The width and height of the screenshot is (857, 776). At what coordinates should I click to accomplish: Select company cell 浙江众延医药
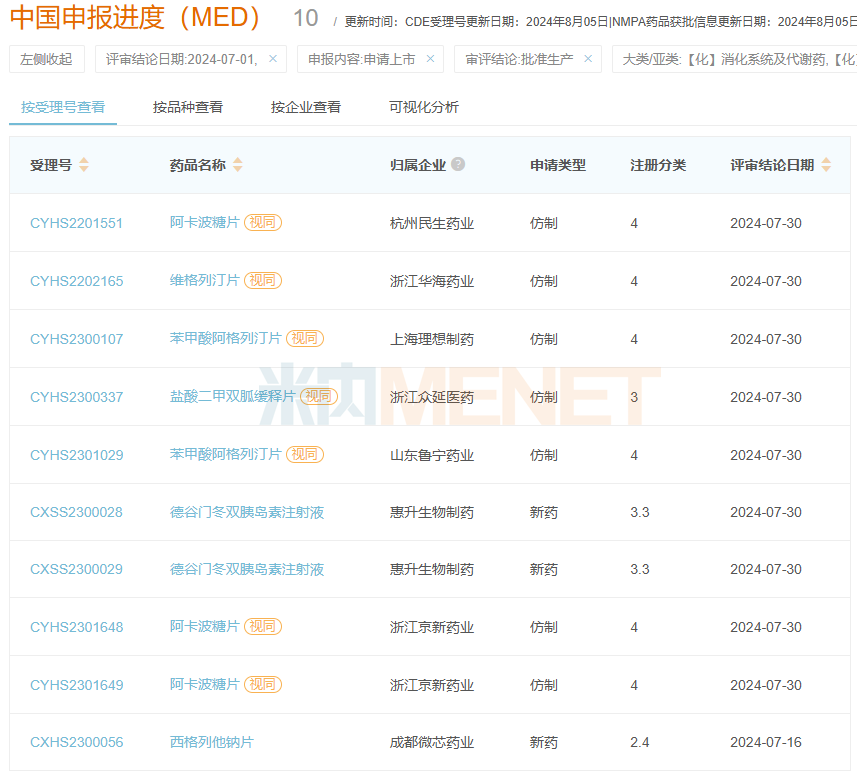(x=432, y=397)
